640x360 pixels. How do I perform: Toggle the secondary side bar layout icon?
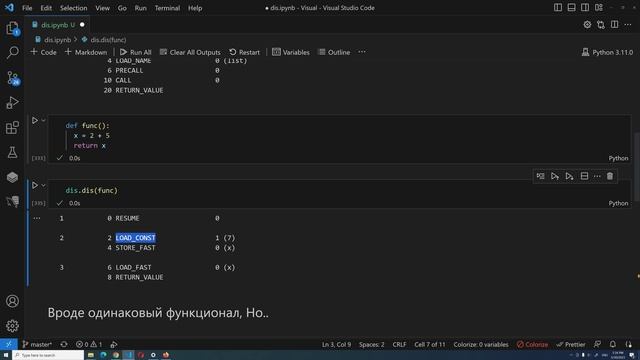pos(585,8)
